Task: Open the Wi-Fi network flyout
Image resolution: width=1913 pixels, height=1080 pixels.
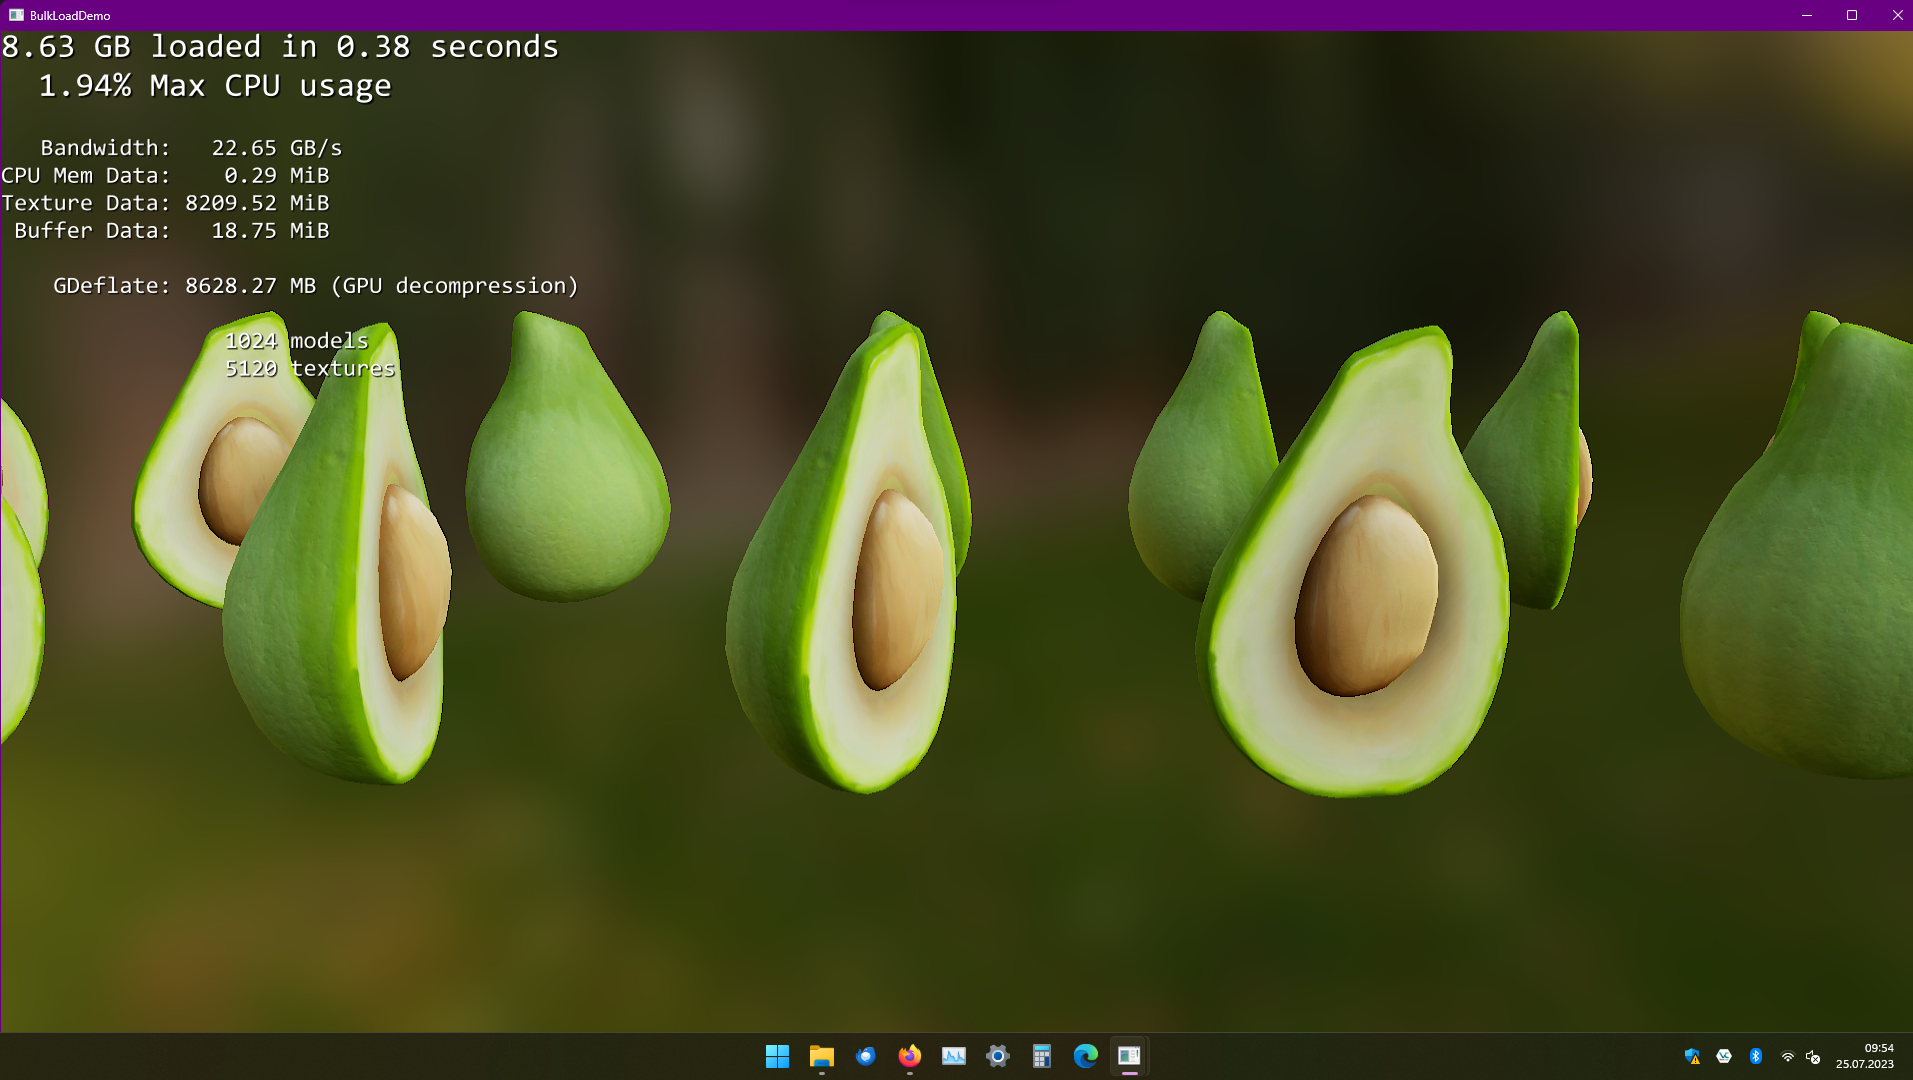Action: coord(1788,1057)
